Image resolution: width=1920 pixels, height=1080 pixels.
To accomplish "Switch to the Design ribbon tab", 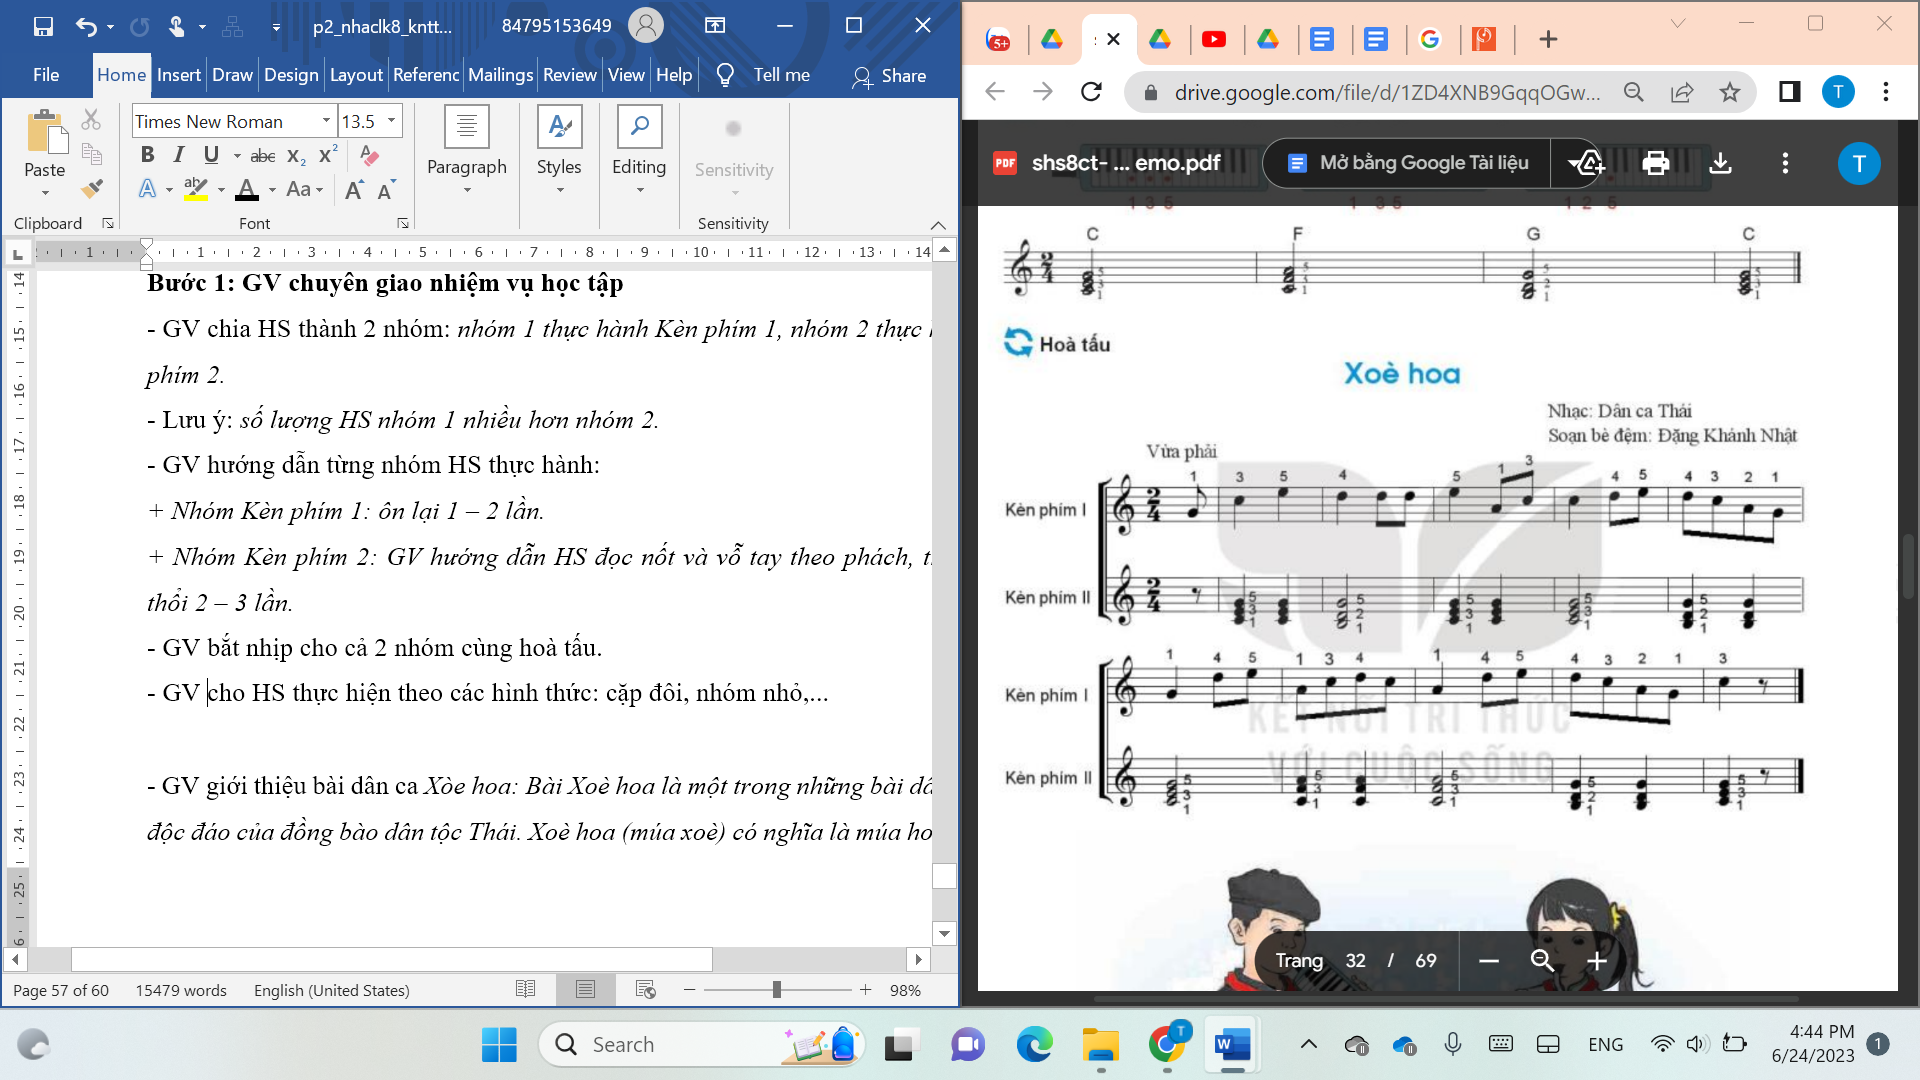I will [x=291, y=75].
